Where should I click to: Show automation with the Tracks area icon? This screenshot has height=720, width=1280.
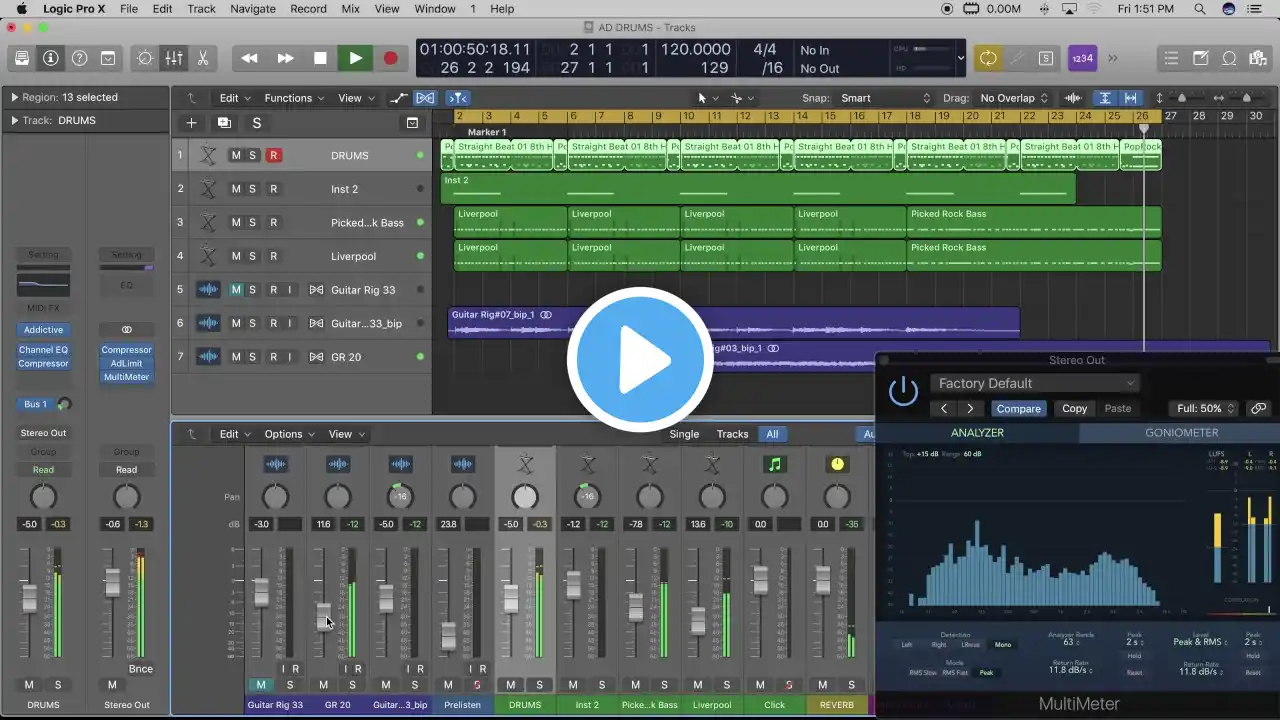pyautogui.click(x=398, y=98)
